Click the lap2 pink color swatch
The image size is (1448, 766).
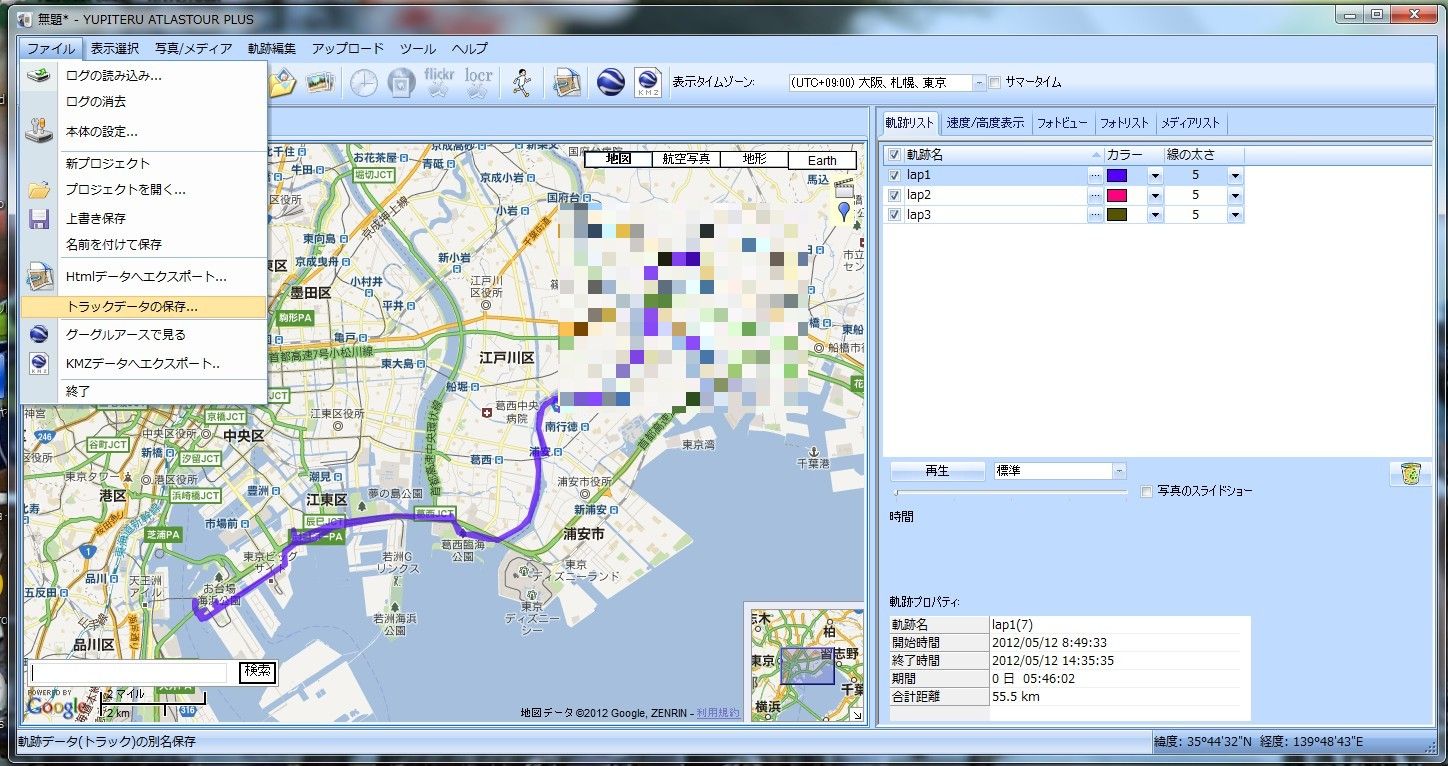(1117, 195)
